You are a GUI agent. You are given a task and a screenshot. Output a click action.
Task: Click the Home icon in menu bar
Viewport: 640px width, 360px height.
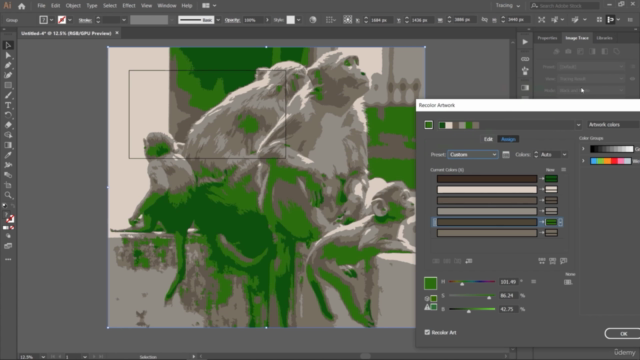[x=22, y=6]
